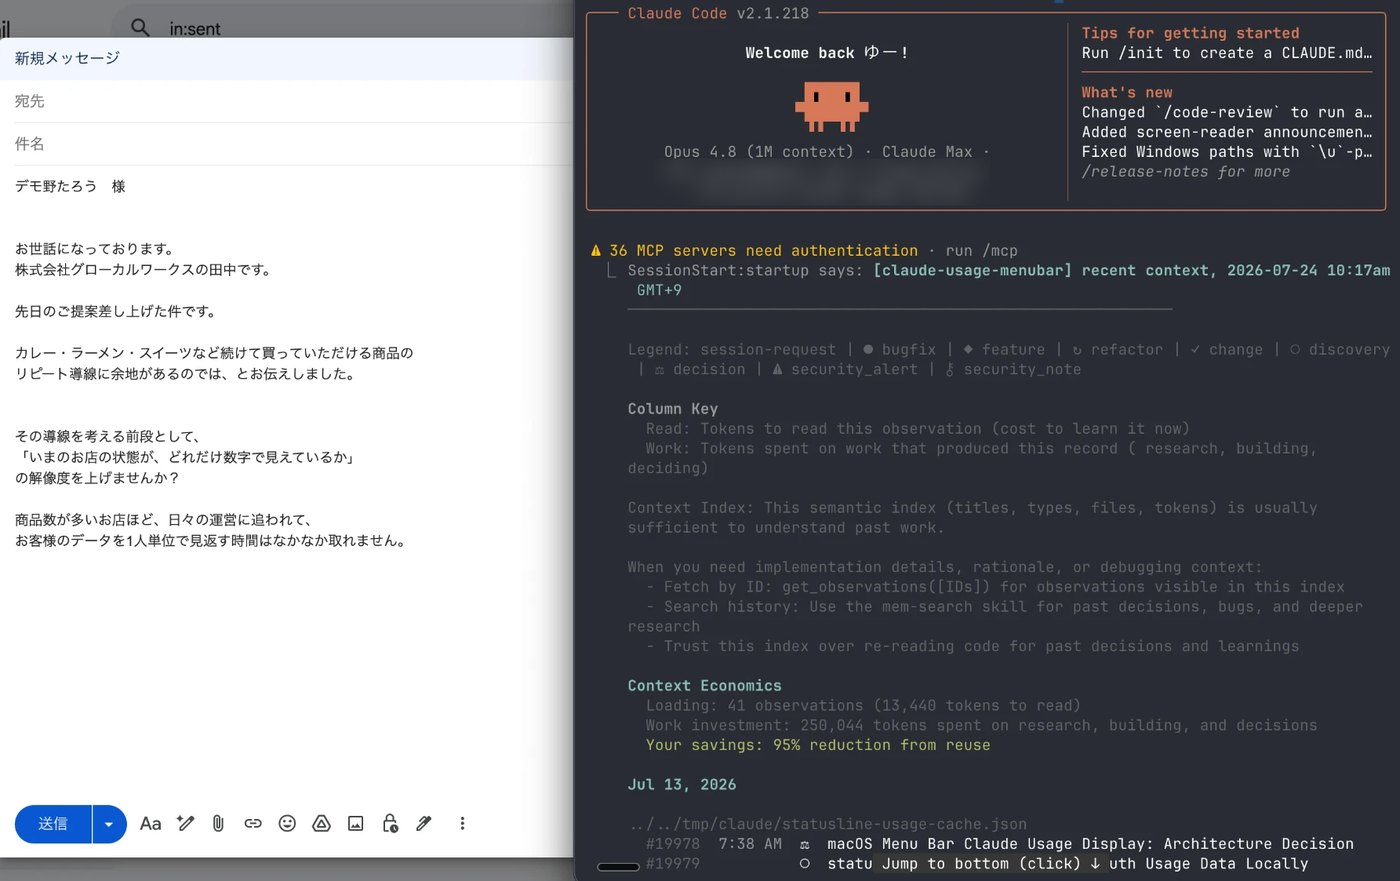
Task: Click the 'What's new' heading in terminal
Action: (x=1127, y=92)
